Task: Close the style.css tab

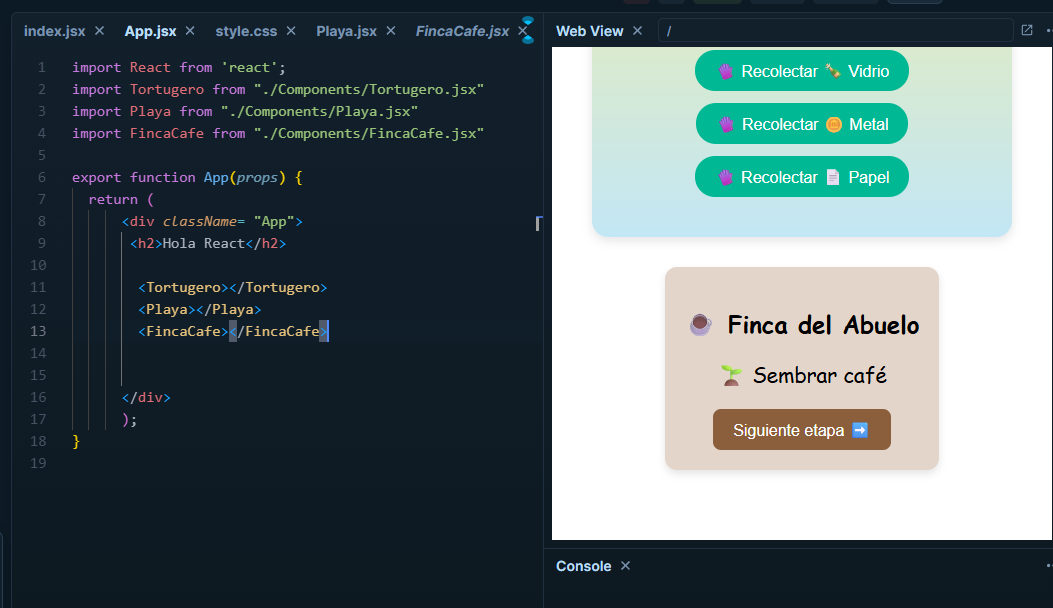Action: click(x=291, y=31)
